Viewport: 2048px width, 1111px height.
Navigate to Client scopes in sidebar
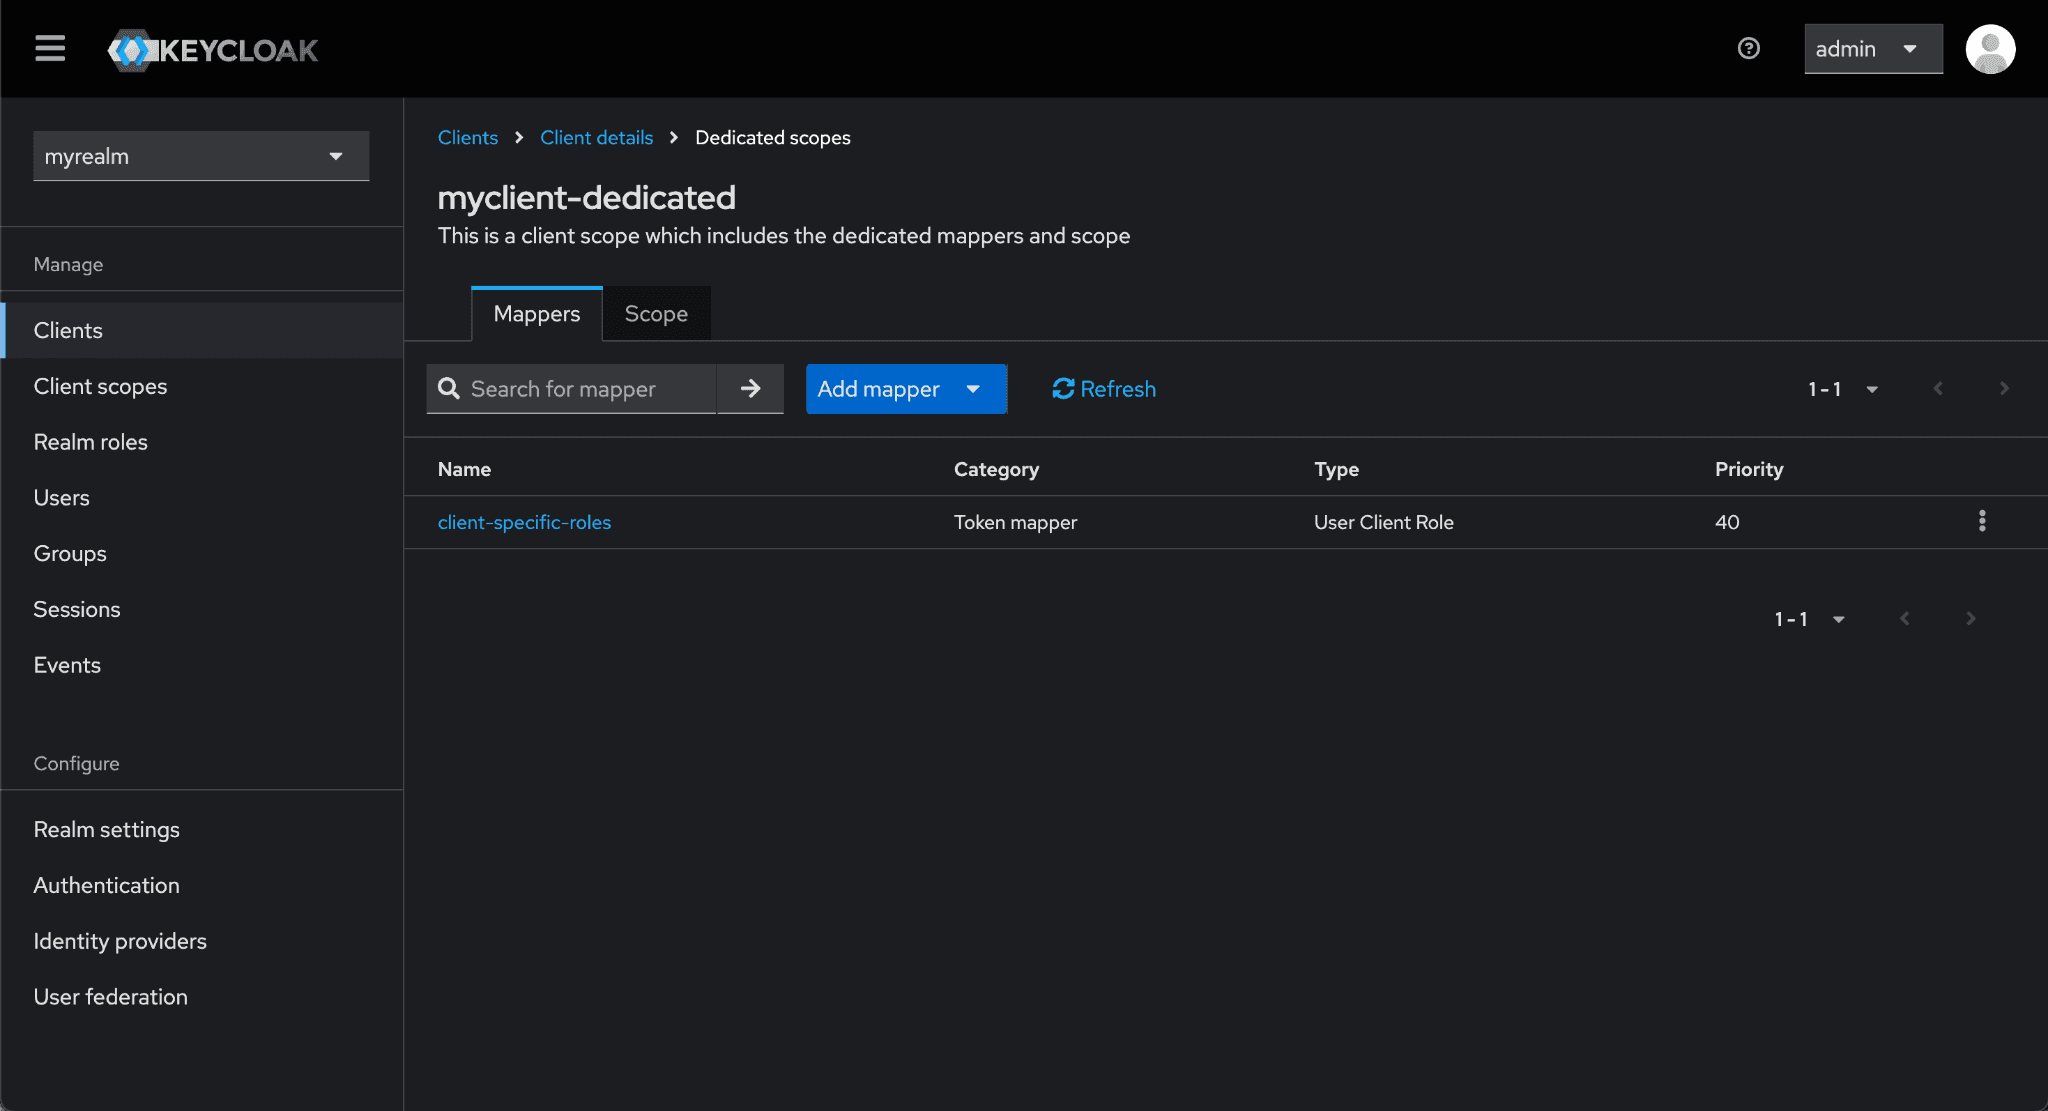100,386
